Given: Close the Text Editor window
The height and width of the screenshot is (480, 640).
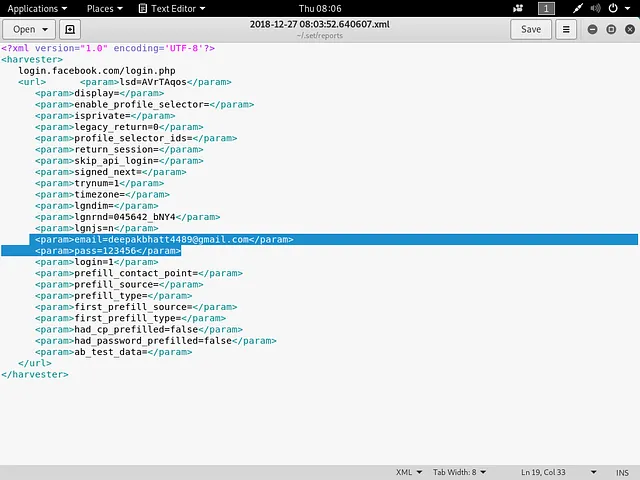Looking at the screenshot, I should [630, 29].
